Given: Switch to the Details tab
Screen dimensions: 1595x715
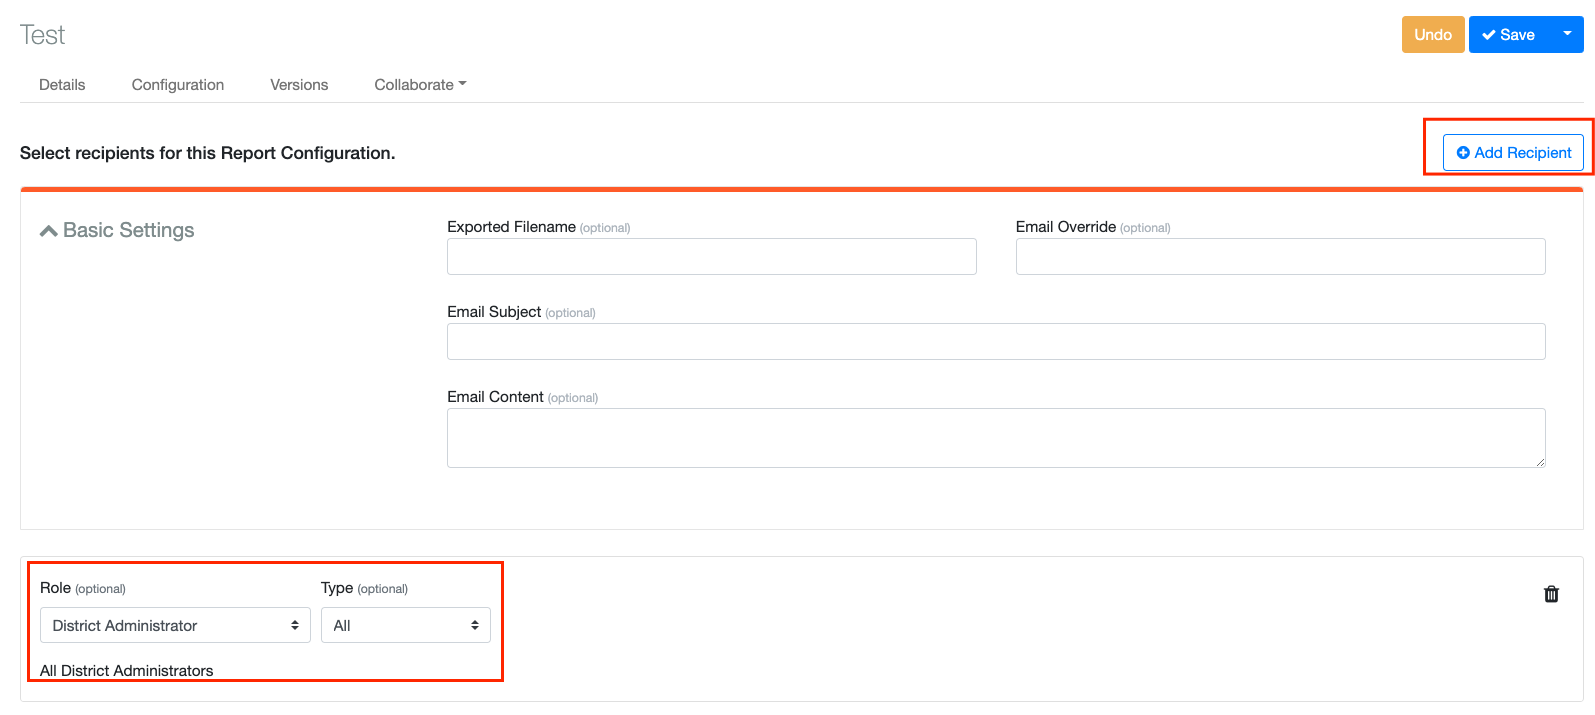Looking at the screenshot, I should pos(62,85).
